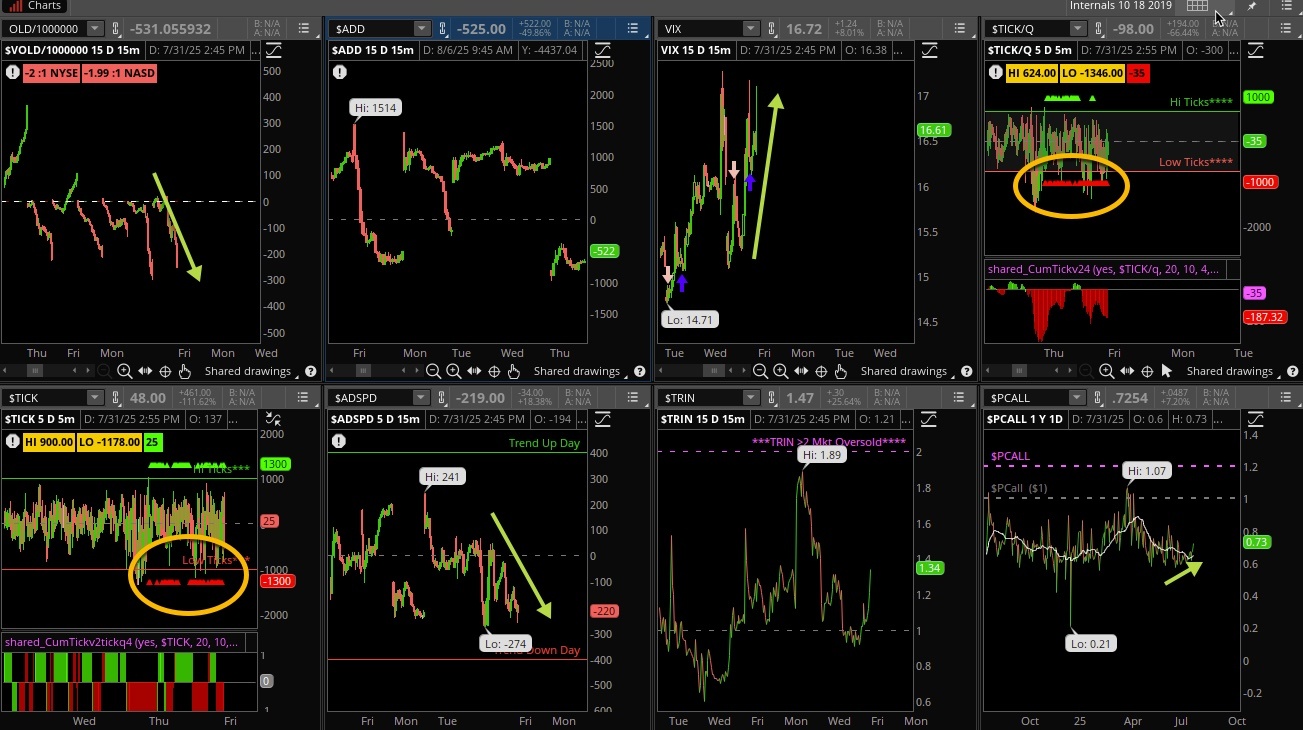Open the VIX symbol selector dropdown
The image size is (1303, 730).
click(x=749, y=29)
